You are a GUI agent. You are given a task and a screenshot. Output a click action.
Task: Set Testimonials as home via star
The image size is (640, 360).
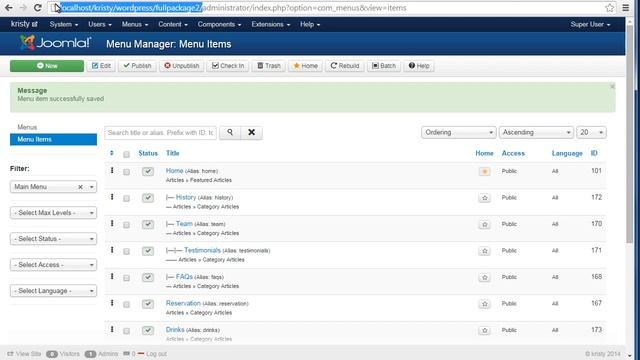pyautogui.click(x=484, y=251)
